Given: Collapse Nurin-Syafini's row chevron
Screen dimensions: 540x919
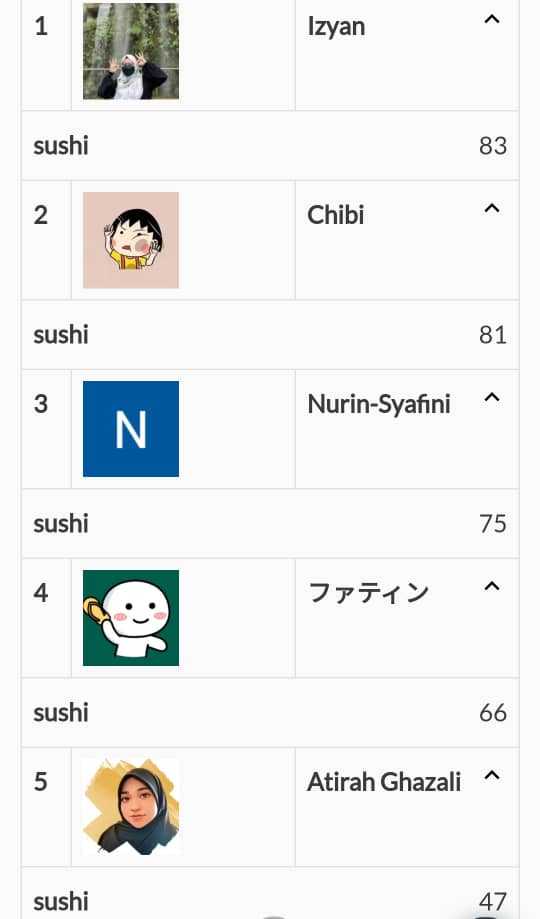Looking at the screenshot, I should (492, 397).
